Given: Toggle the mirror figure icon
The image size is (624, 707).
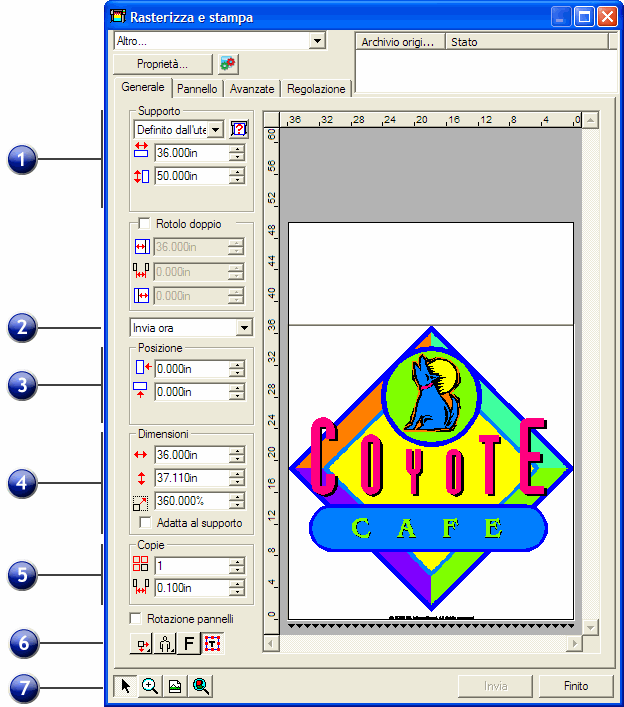Looking at the screenshot, I should pos(165,643).
